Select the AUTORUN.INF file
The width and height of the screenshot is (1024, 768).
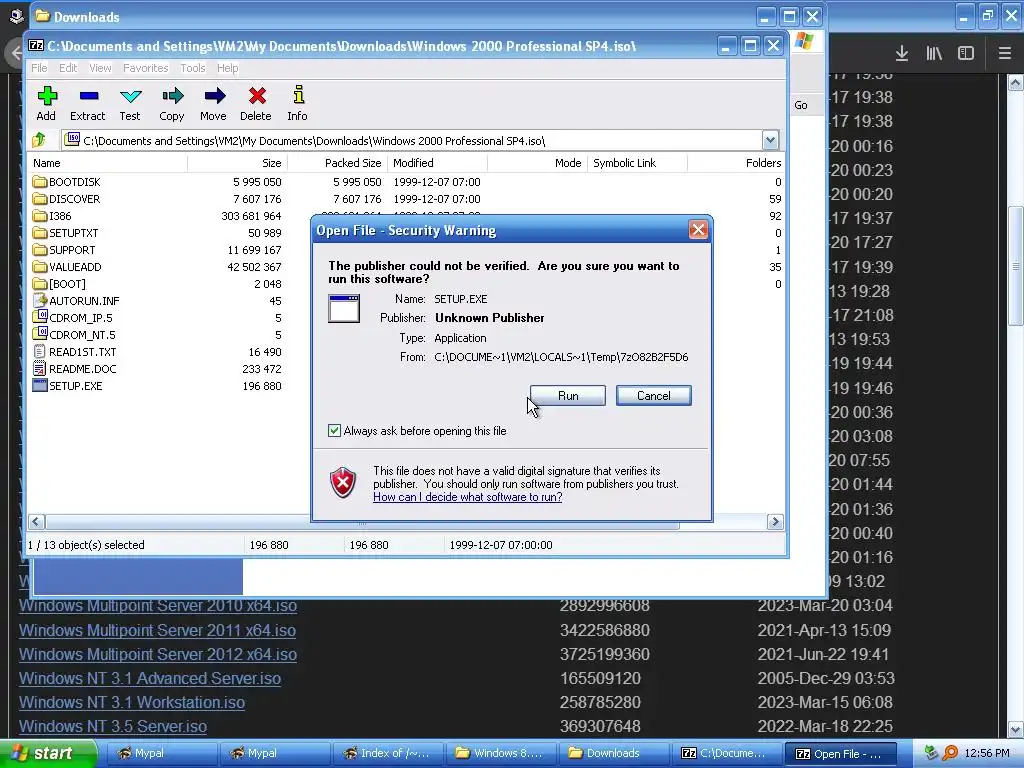pos(76,301)
